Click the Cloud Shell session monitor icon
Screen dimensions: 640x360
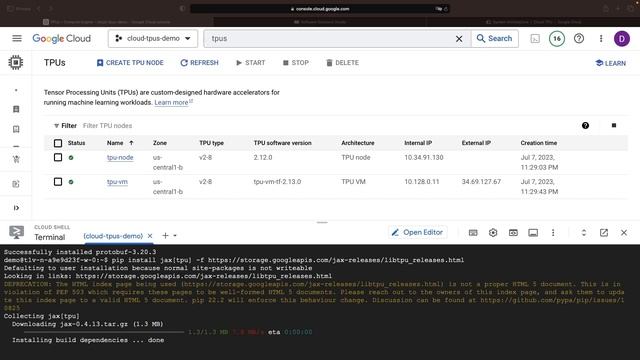[x=533, y=233]
